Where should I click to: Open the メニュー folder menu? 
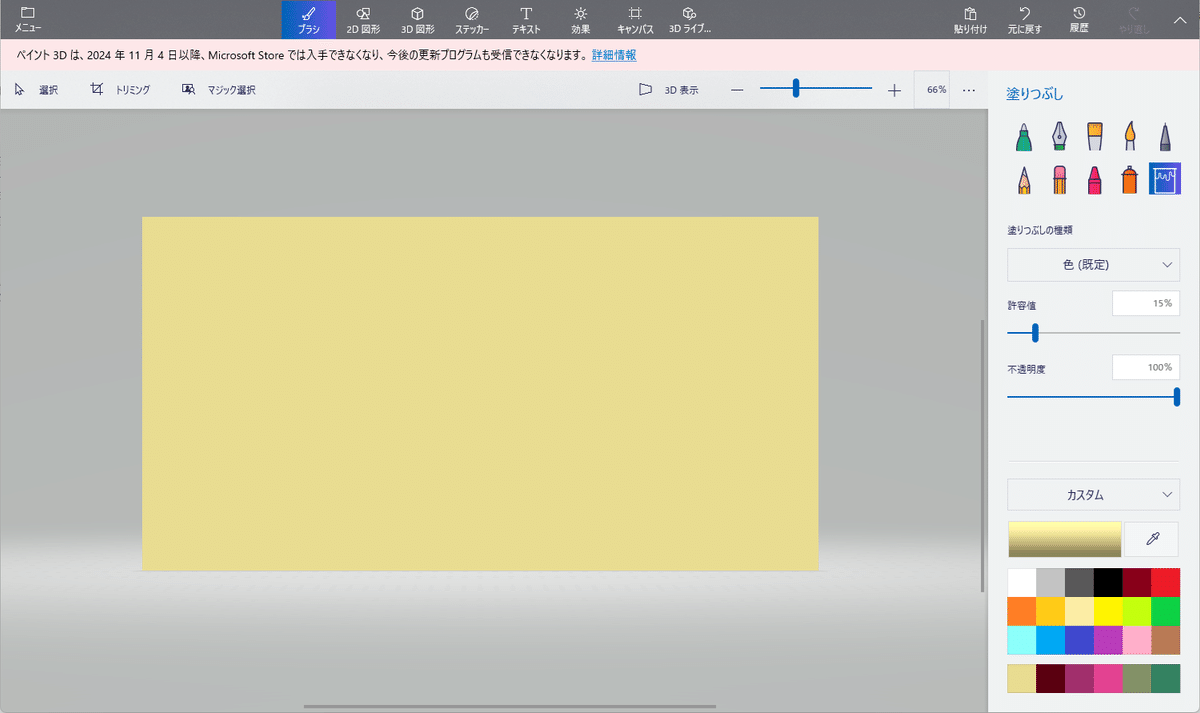(28, 19)
